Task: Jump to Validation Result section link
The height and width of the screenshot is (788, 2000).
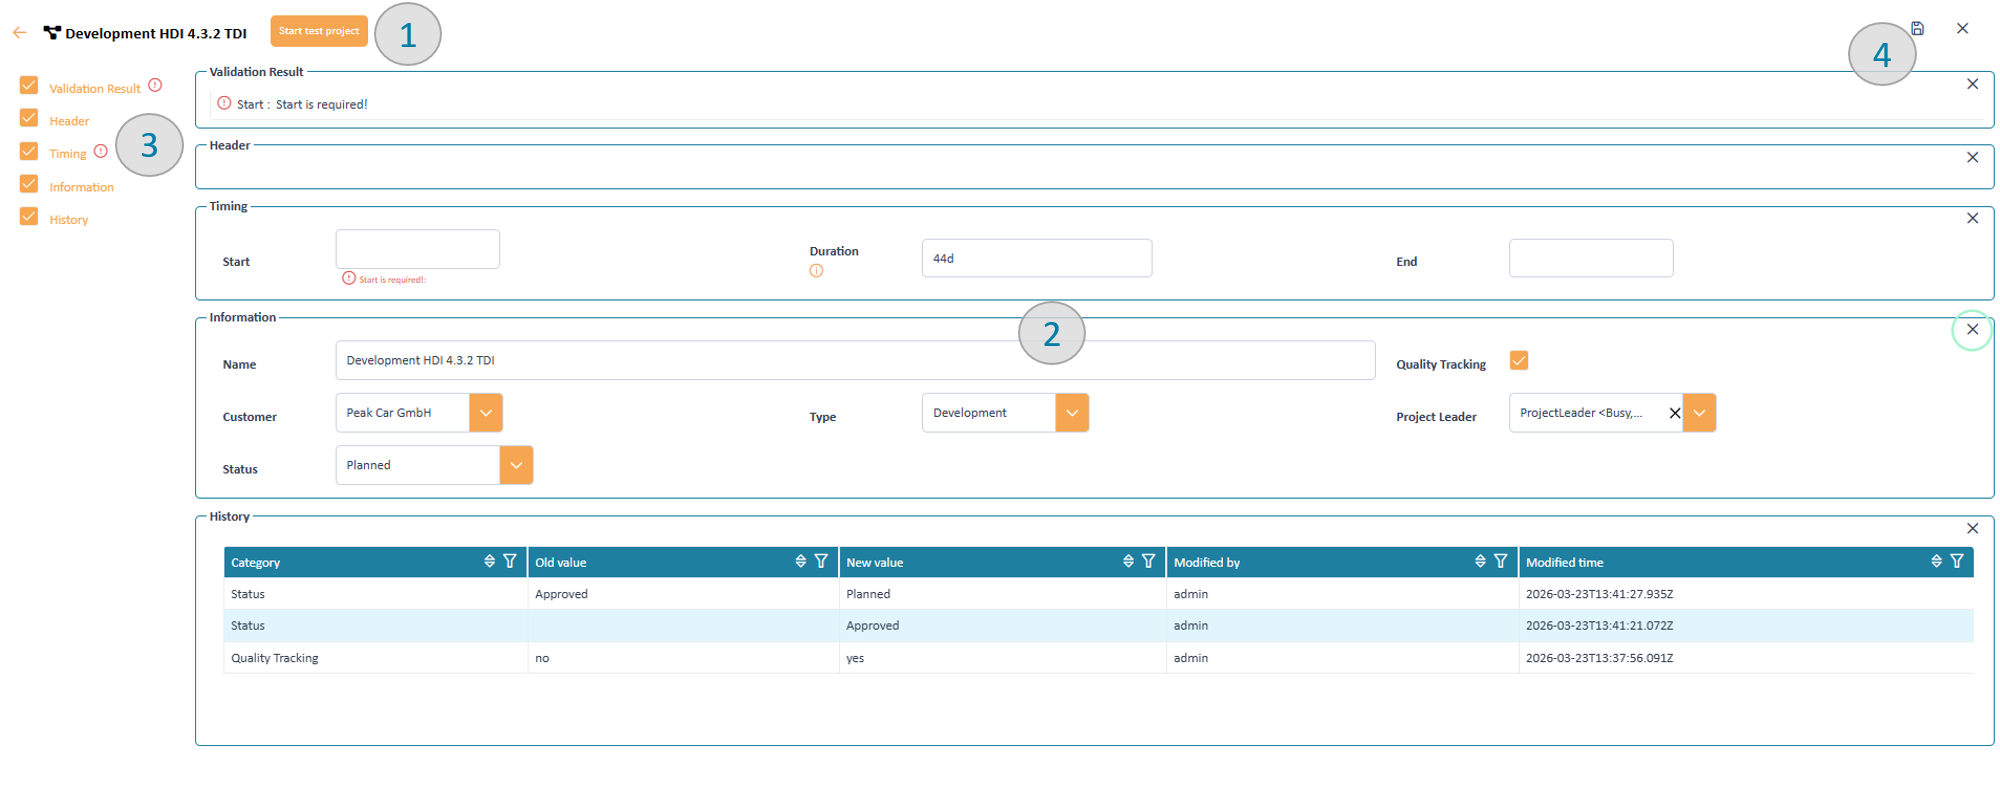Action: click(x=95, y=88)
